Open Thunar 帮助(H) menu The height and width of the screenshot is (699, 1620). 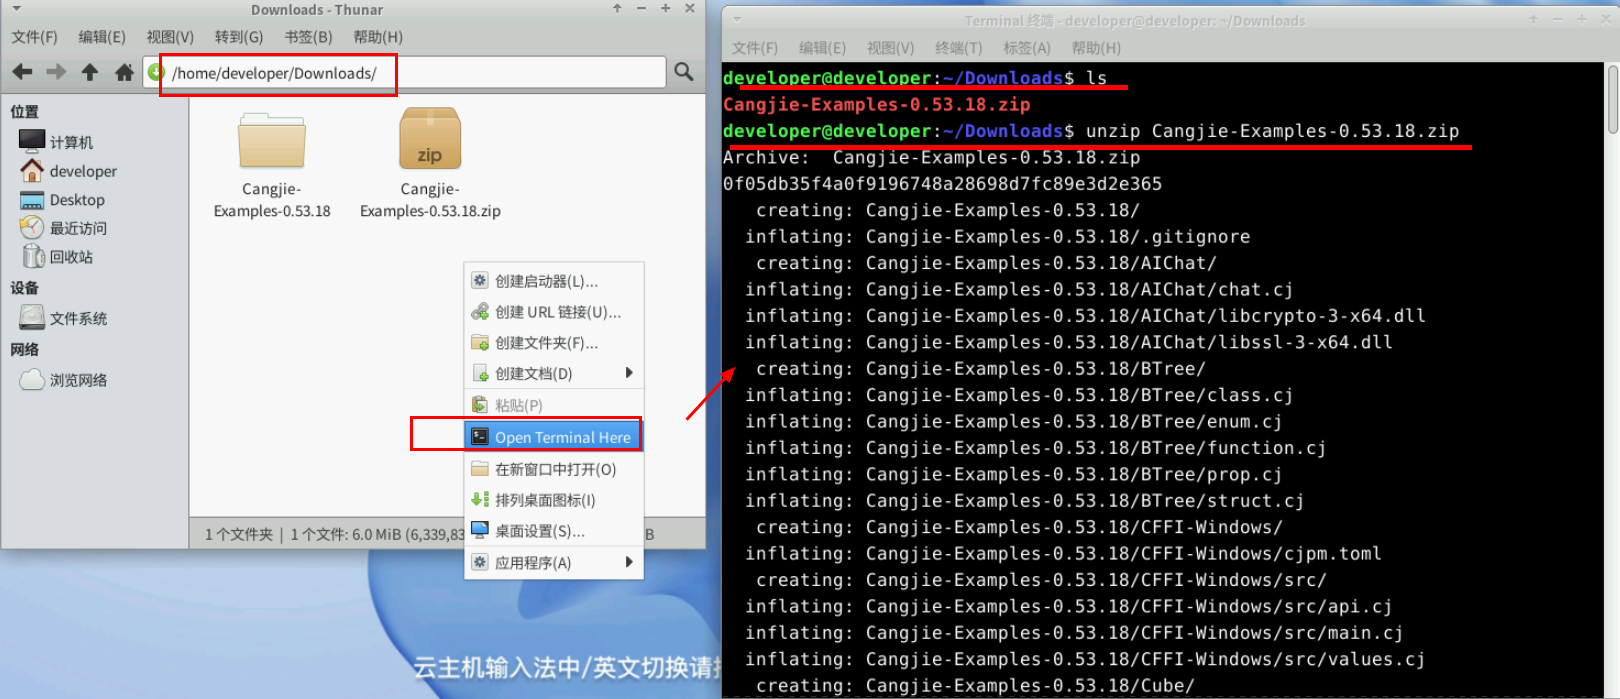point(378,37)
